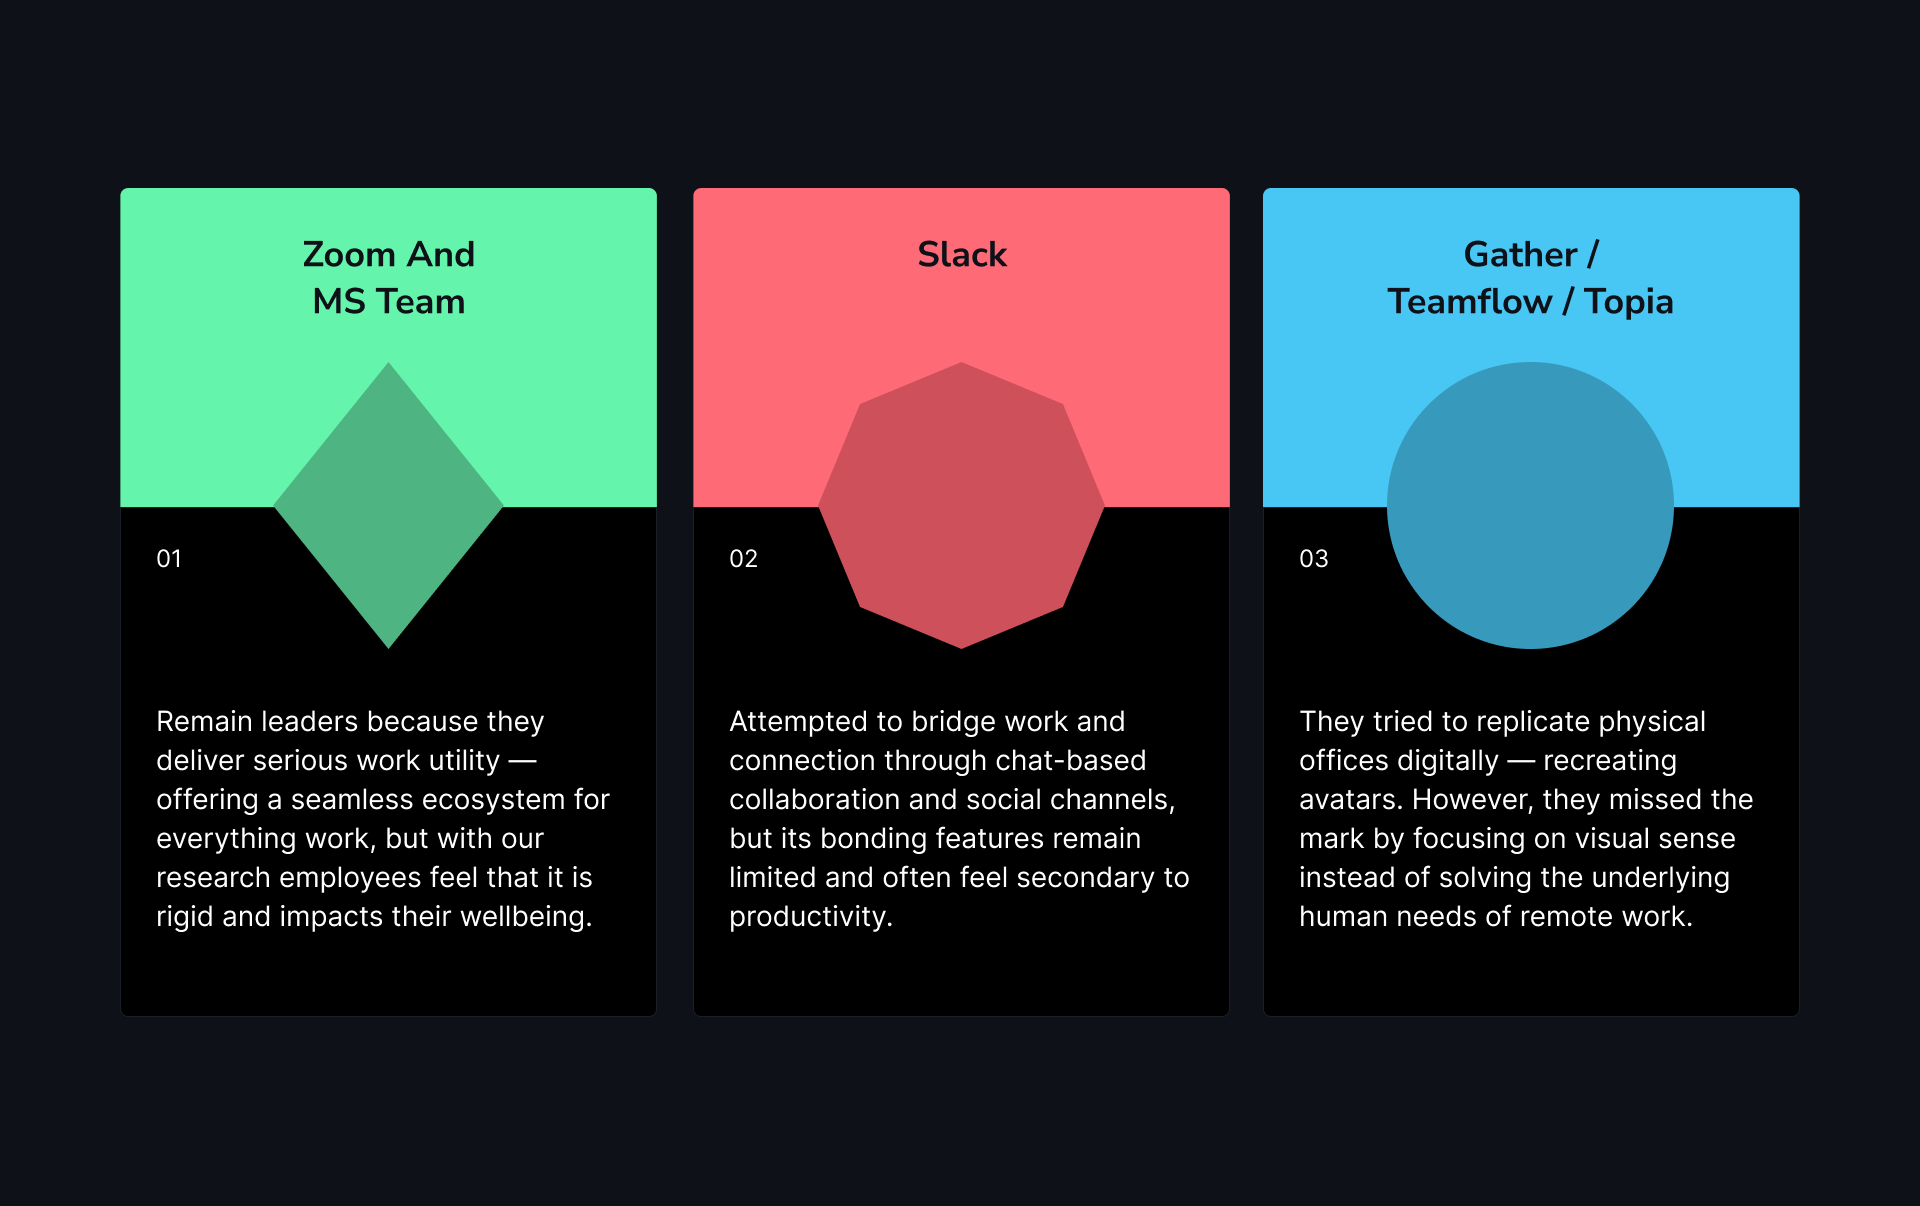Viewport: 1920px width, 1206px height.
Task: Click the word "productivity" in Slack card
Action: 808,917
